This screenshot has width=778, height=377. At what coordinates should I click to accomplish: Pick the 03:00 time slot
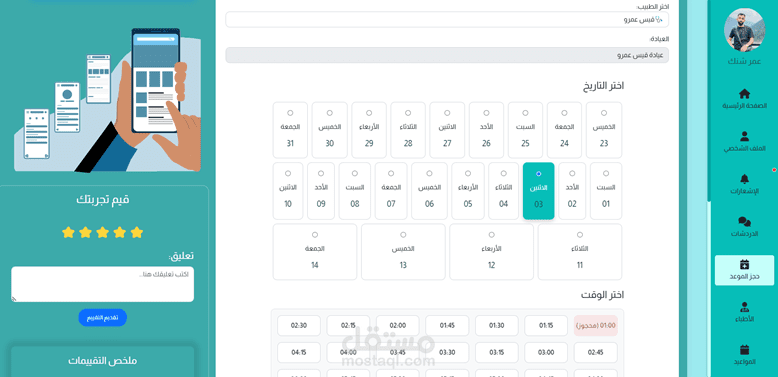pos(546,353)
